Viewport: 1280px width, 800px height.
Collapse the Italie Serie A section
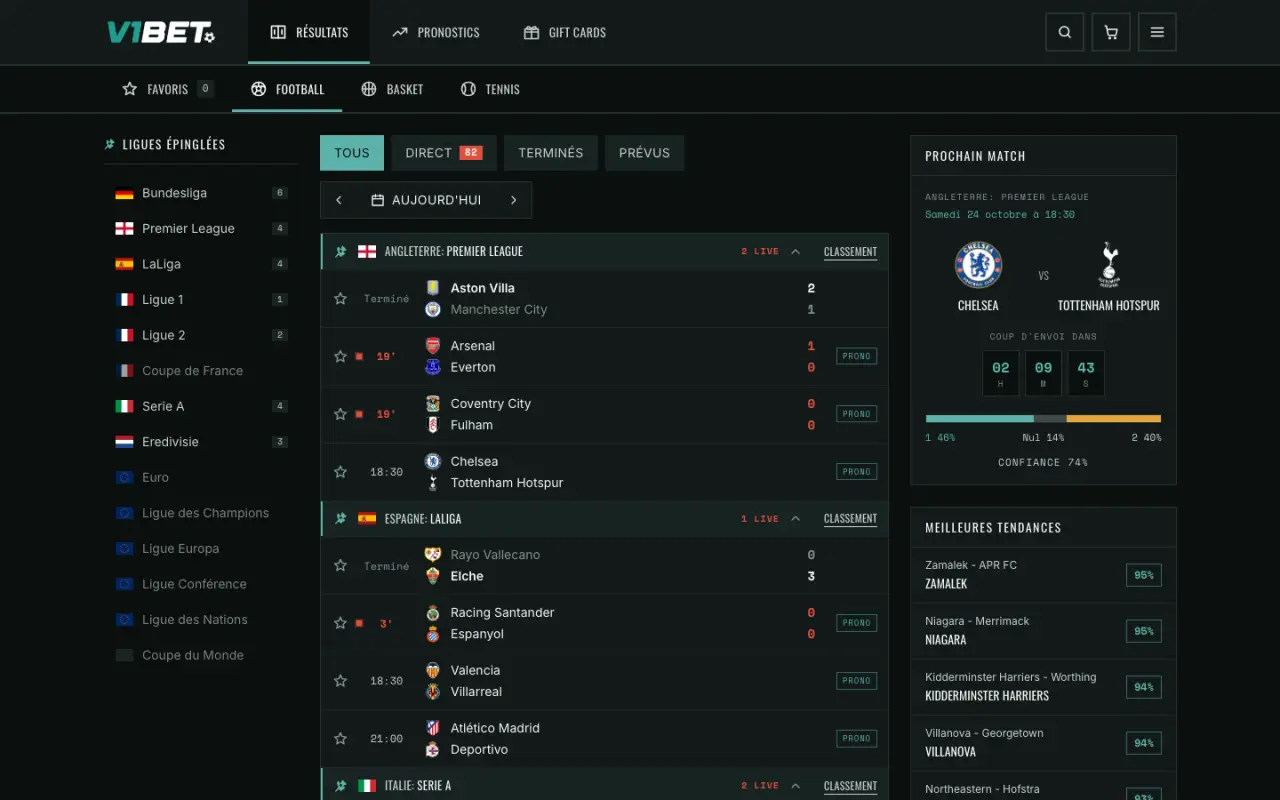pos(796,786)
